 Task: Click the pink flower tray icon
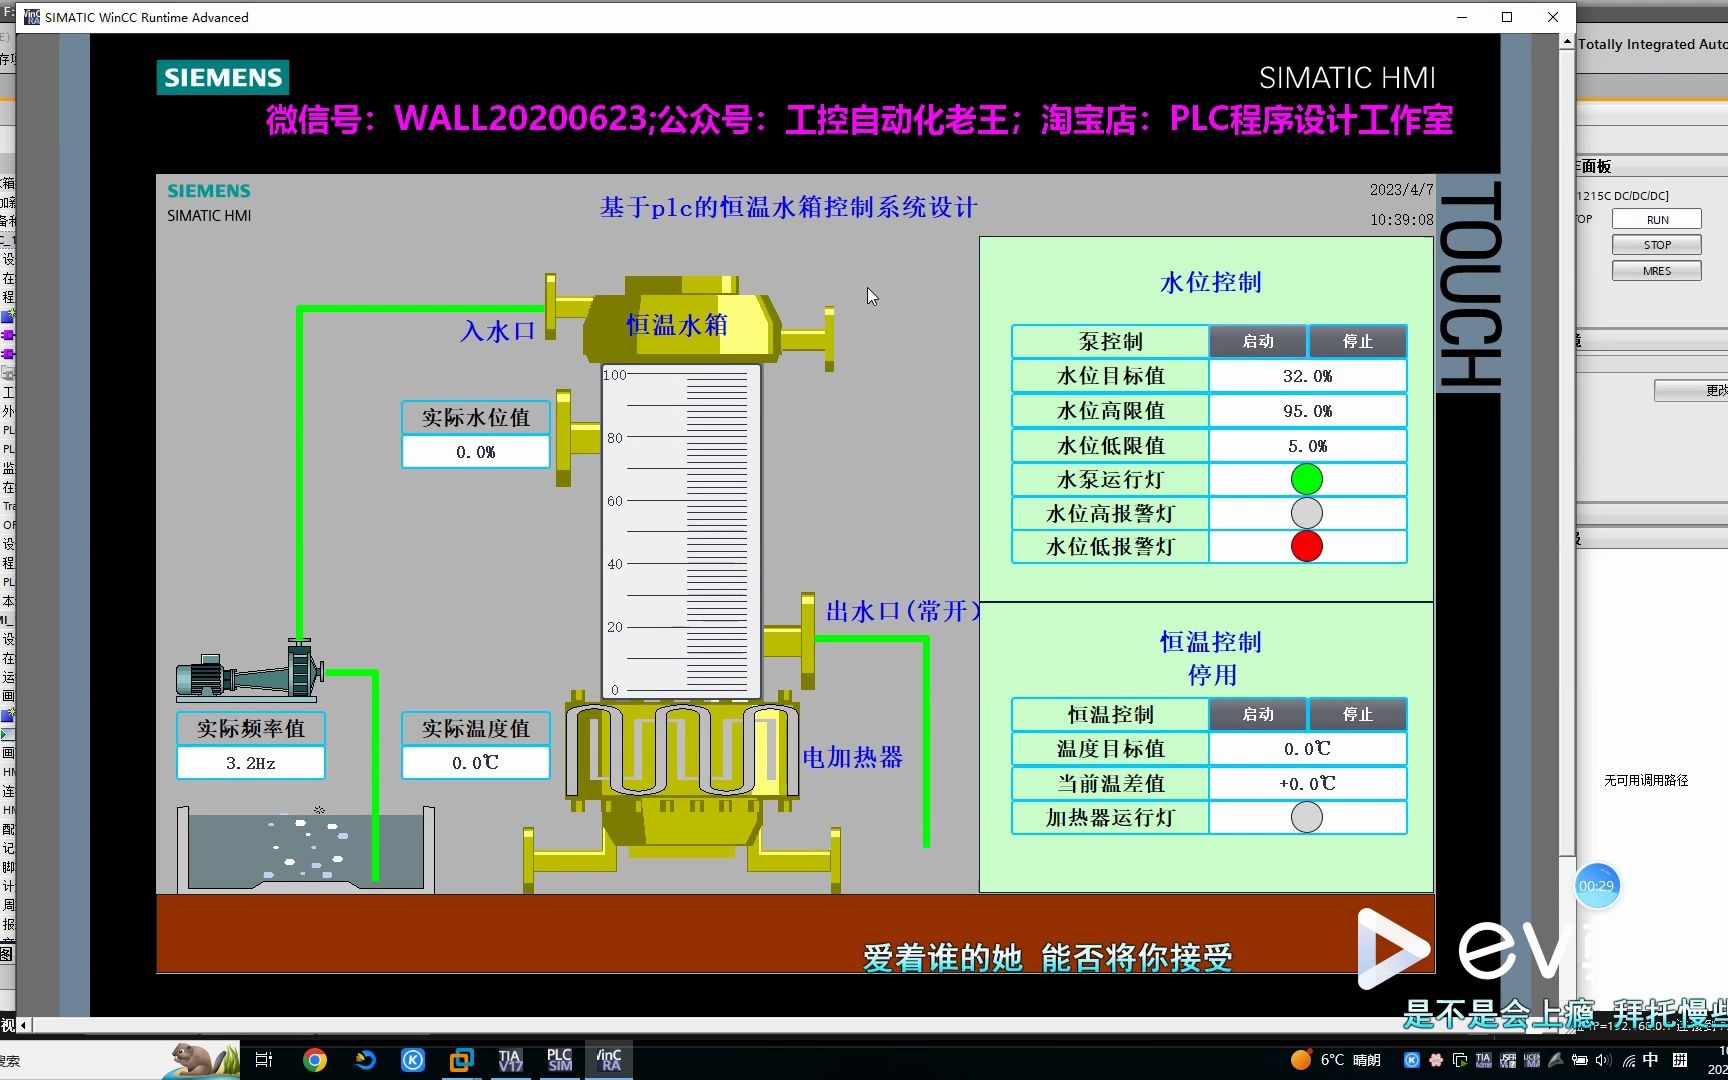pyautogui.click(x=1435, y=1060)
